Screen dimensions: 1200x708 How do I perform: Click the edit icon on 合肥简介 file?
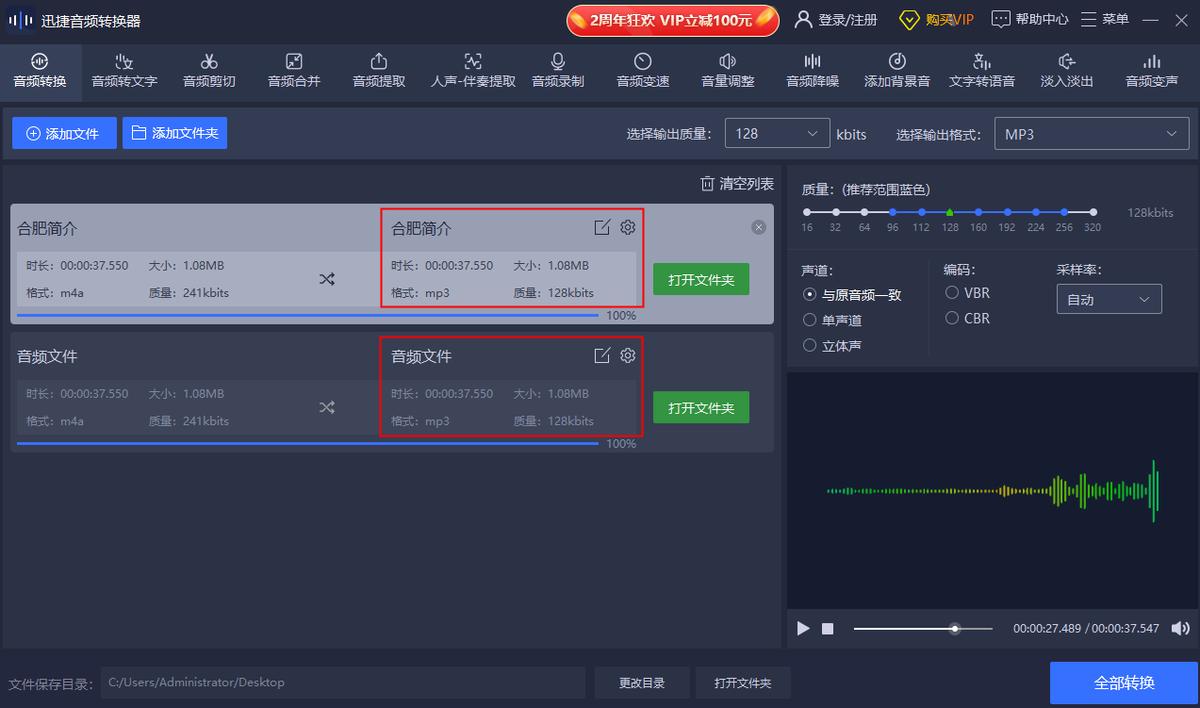pos(602,227)
